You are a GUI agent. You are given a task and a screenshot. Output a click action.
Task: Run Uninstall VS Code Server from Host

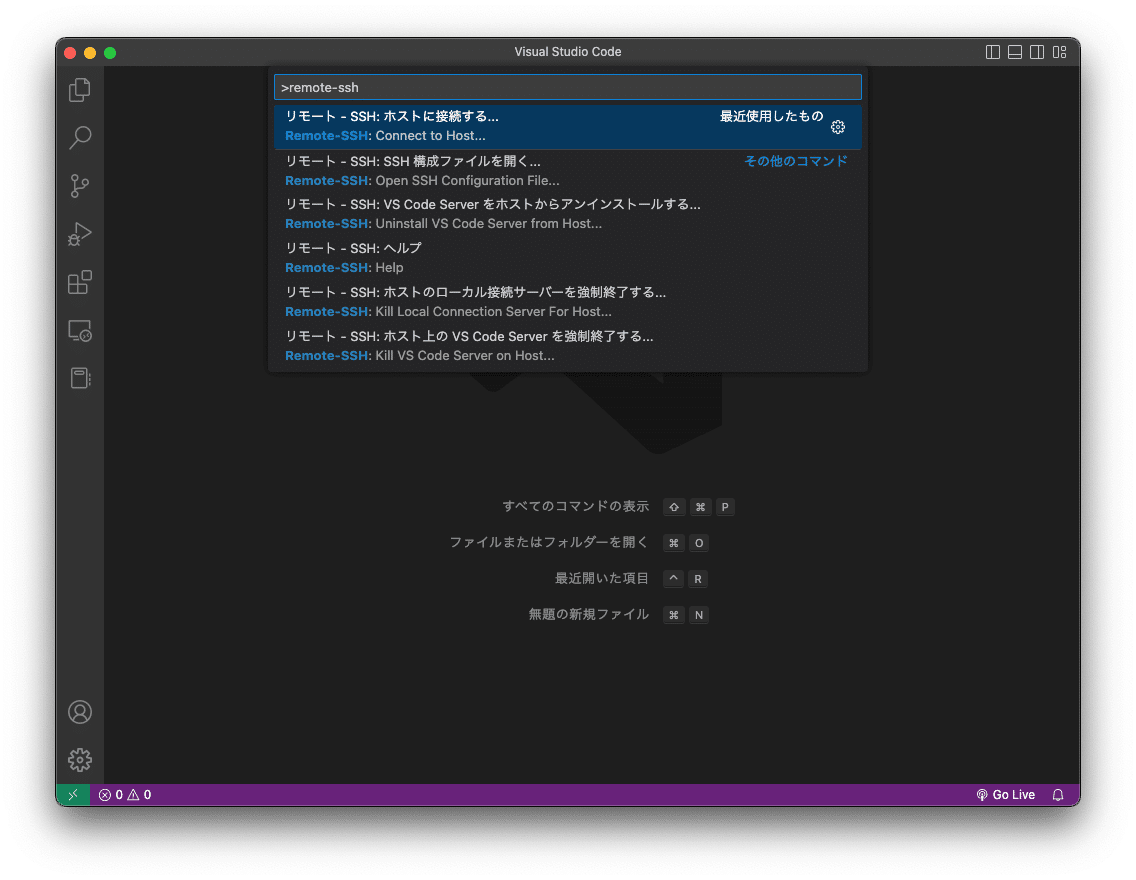point(567,214)
